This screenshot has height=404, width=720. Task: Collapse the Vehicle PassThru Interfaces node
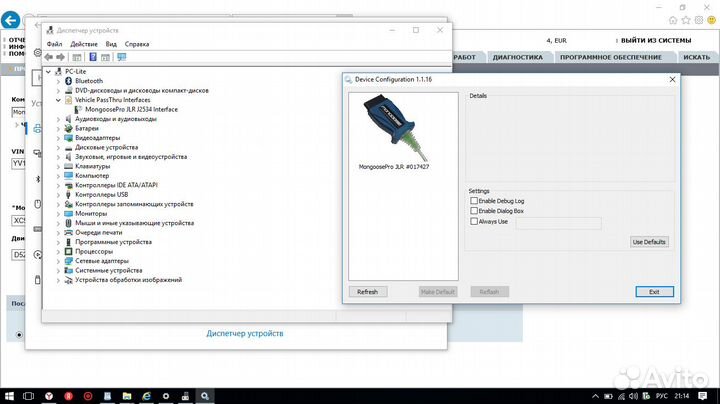click(58, 100)
